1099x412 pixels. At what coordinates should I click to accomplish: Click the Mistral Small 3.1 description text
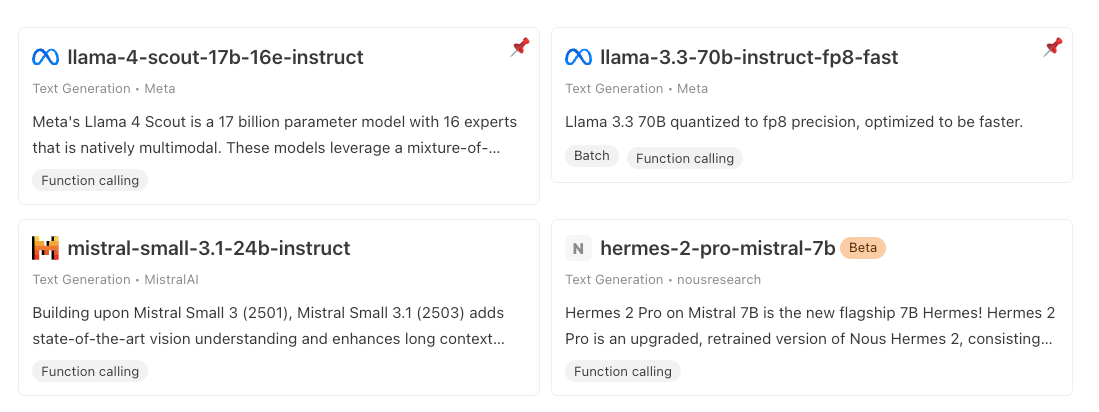coord(268,326)
